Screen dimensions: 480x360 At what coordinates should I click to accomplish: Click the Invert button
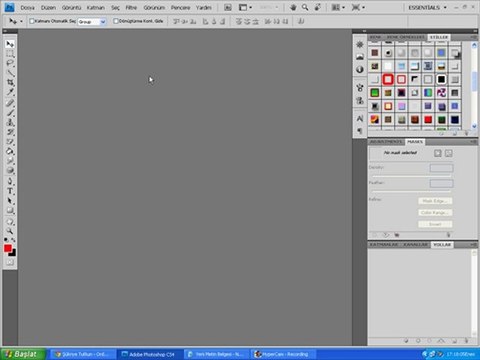(x=435, y=224)
